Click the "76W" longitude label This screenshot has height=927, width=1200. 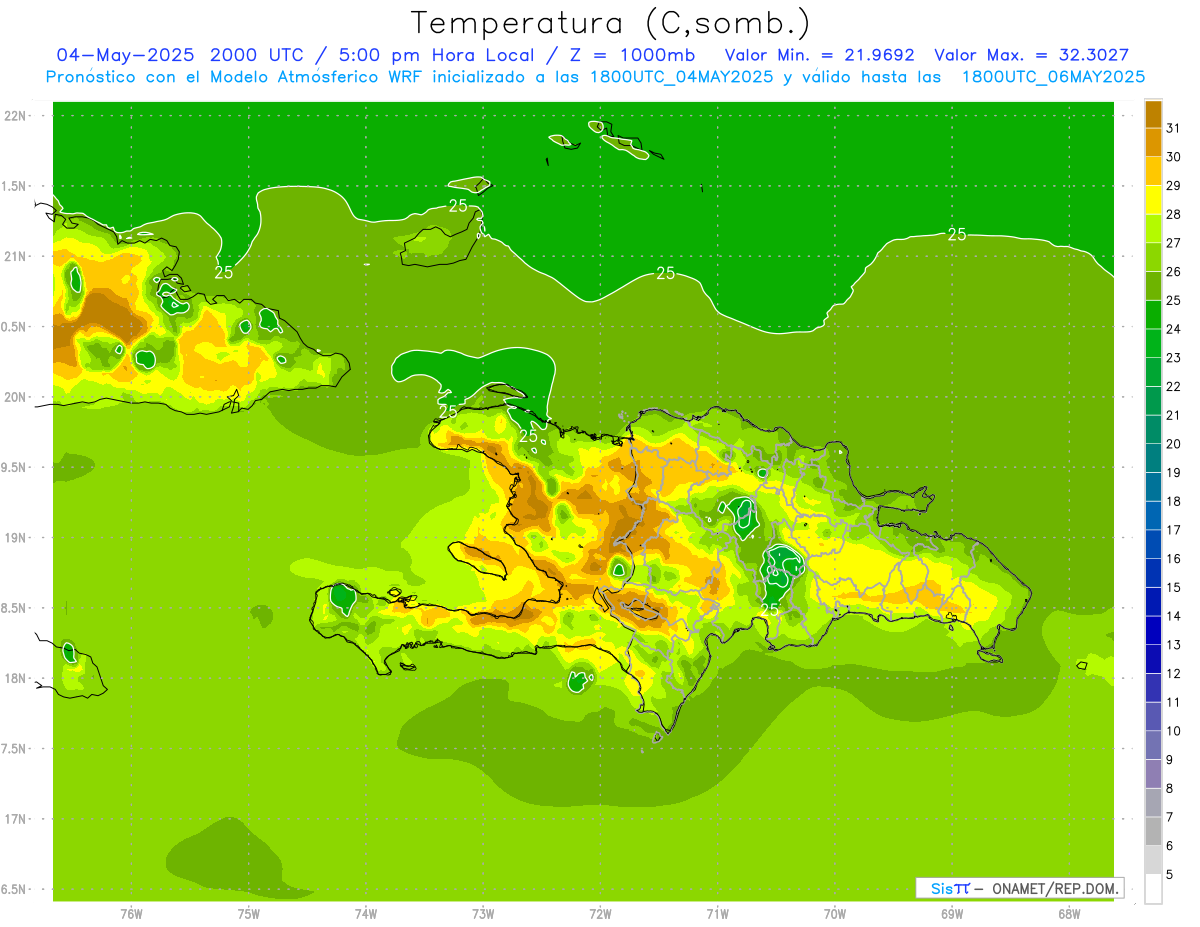pos(131,914)
